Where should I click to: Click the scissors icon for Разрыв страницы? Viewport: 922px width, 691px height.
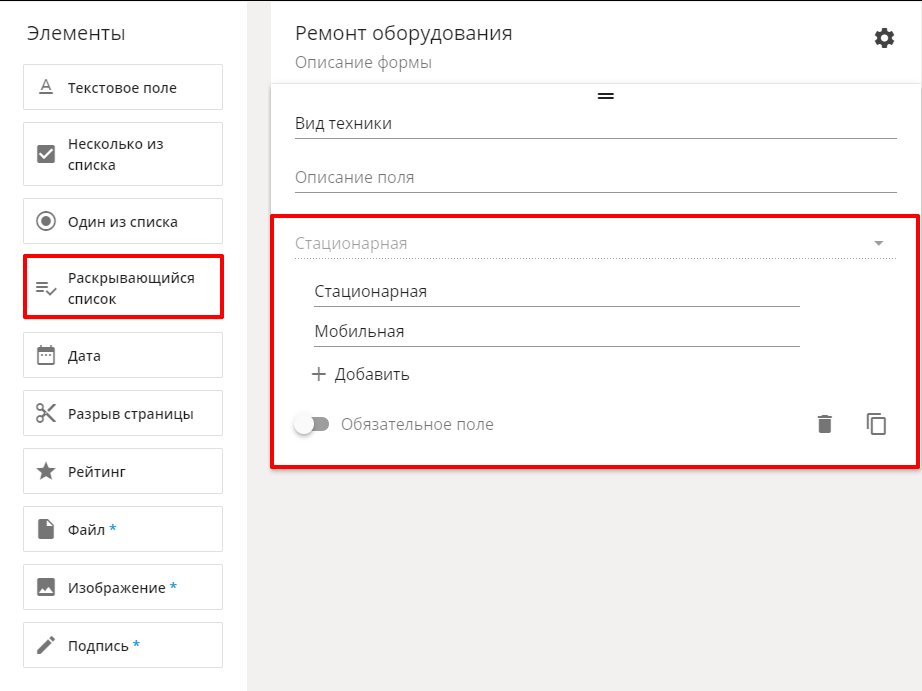coord(46,413)
